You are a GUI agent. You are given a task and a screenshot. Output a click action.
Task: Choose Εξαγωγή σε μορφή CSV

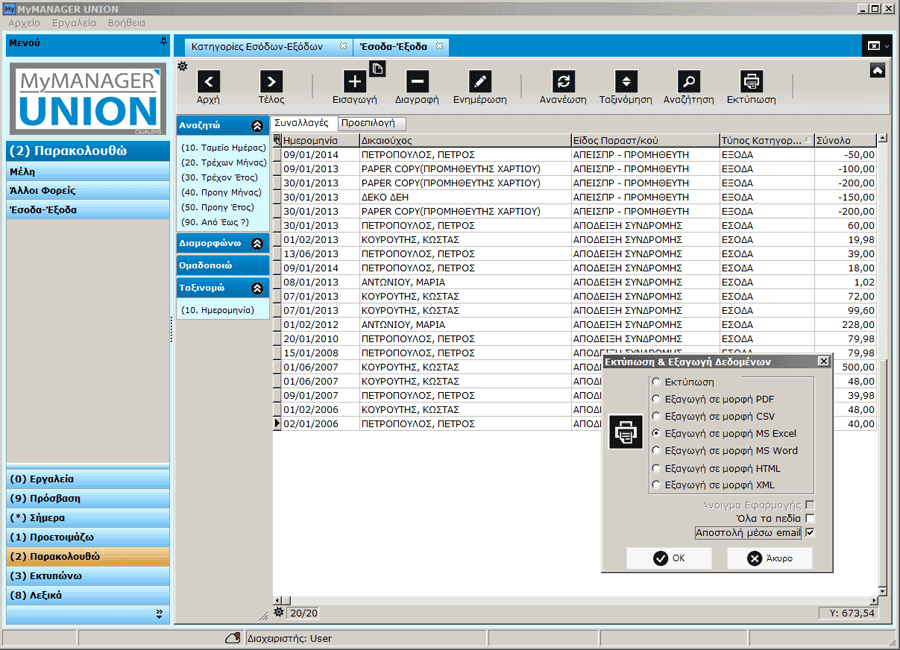coord(656,416)
